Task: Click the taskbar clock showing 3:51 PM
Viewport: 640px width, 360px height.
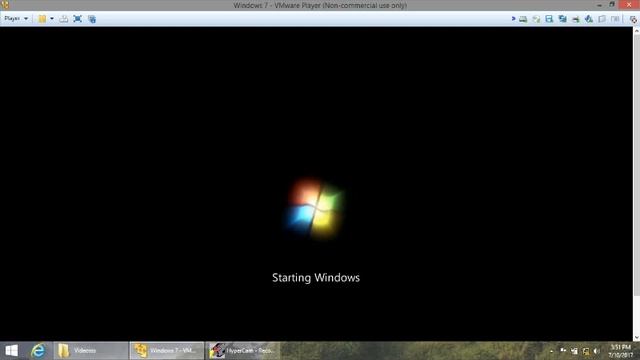Action: tap(621, 351)
